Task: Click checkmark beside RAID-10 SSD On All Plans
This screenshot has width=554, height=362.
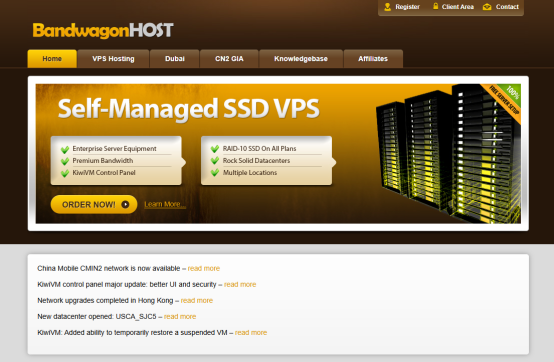Action: tap(215, 149)
